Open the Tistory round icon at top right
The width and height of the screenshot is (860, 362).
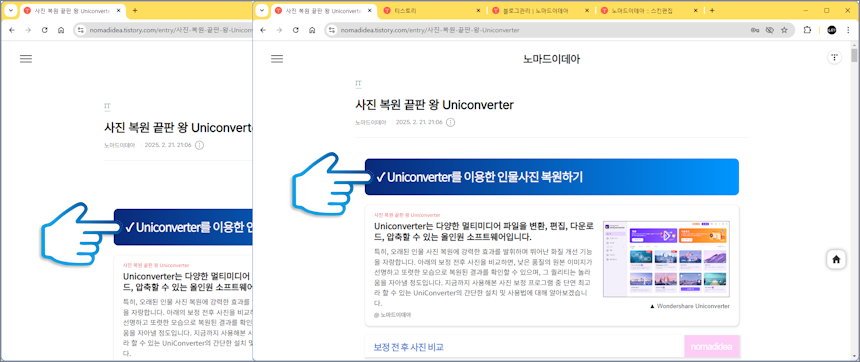(x=834, y=57)
